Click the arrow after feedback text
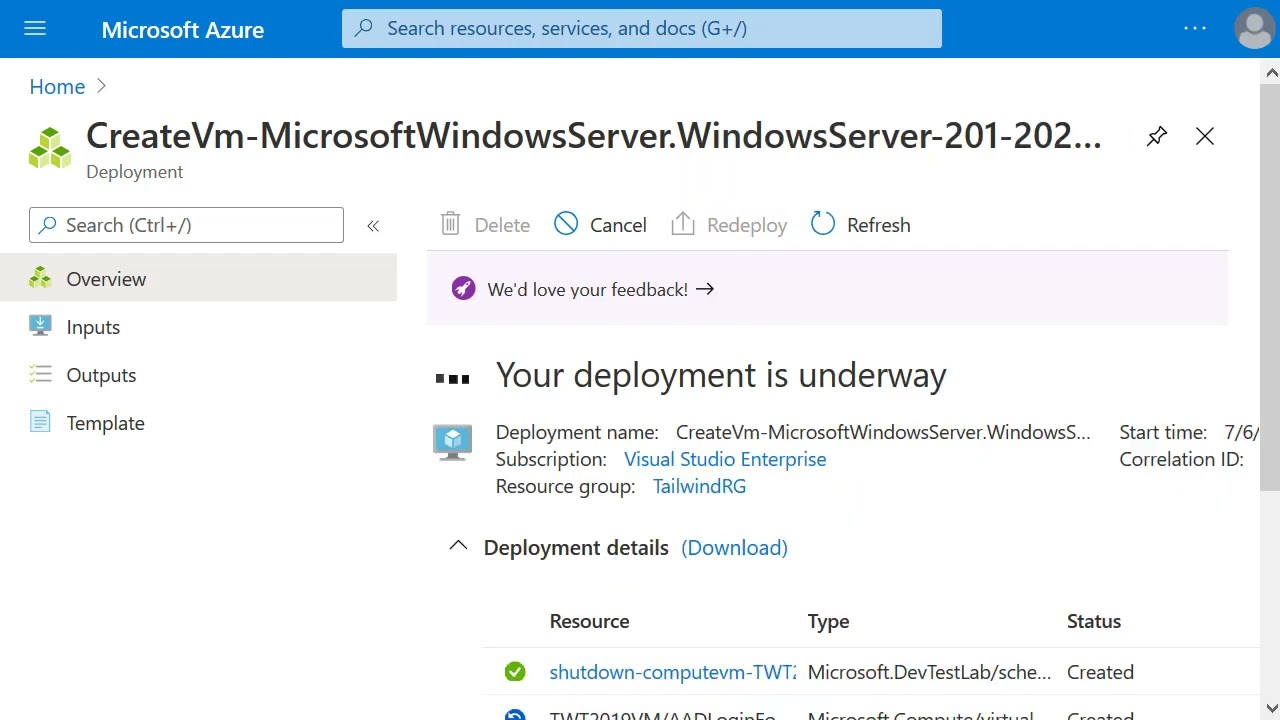The height and width of the screenshot is (720, 1280). click(x=705, y=288)
